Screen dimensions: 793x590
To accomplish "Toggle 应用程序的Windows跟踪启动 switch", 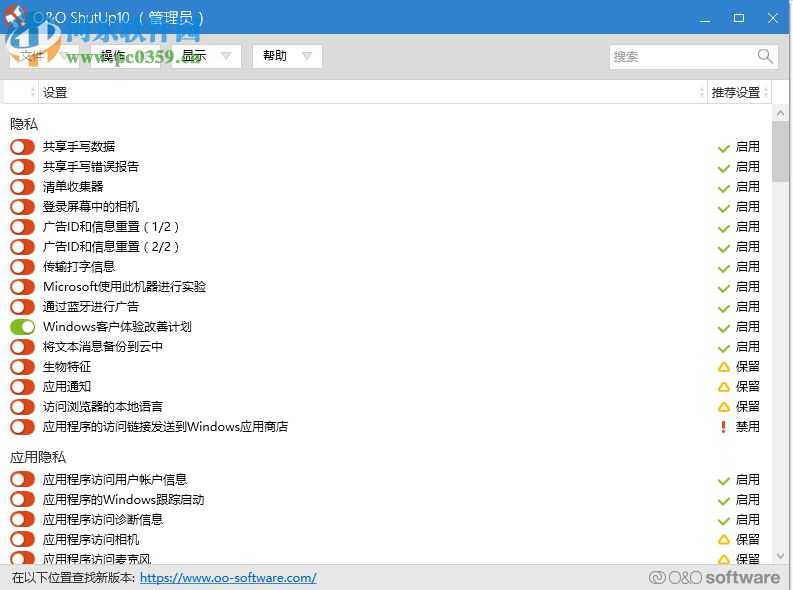I will pyautogui.click(x=22, y=500).
